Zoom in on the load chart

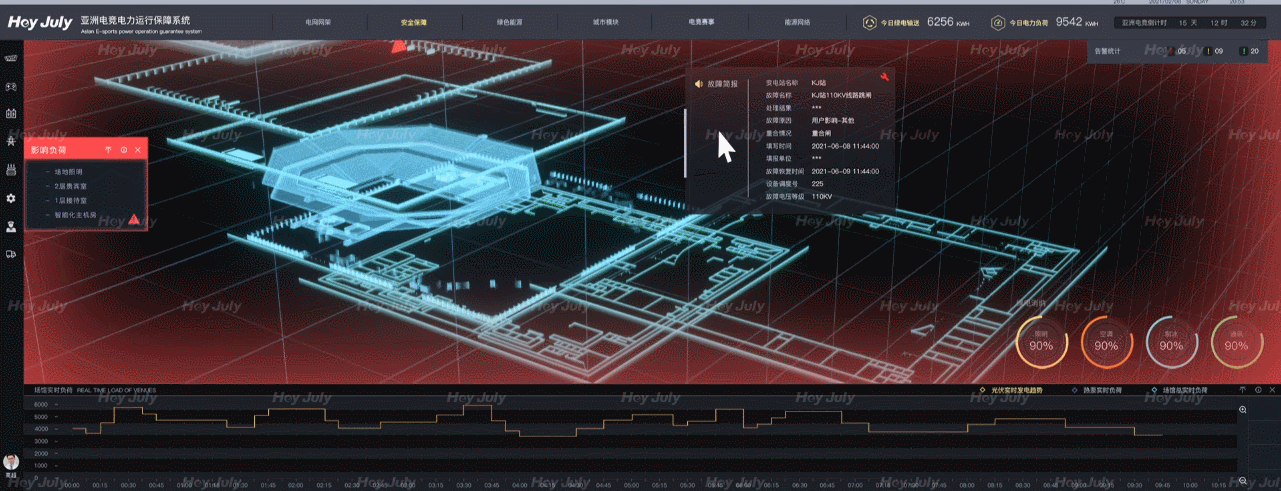click(1243, 410)
